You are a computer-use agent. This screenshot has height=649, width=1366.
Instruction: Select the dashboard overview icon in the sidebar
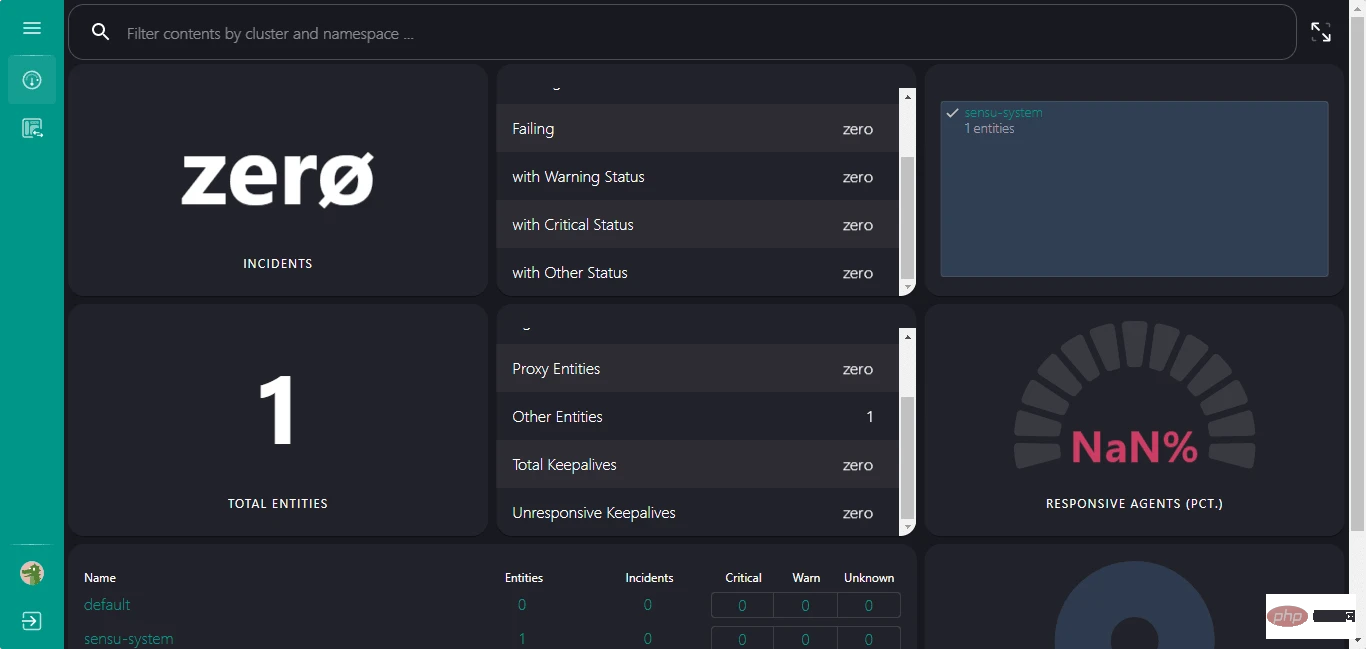tap(31, 80)
